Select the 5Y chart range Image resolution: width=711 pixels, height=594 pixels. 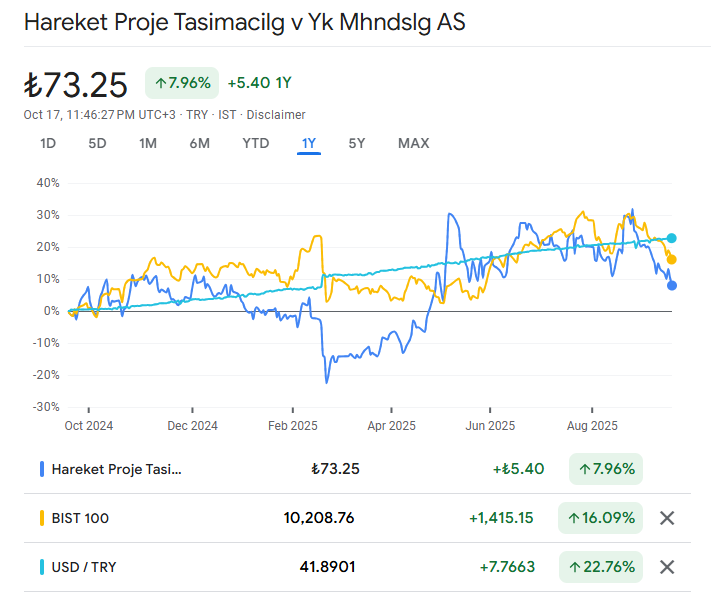tap(357, 143)
